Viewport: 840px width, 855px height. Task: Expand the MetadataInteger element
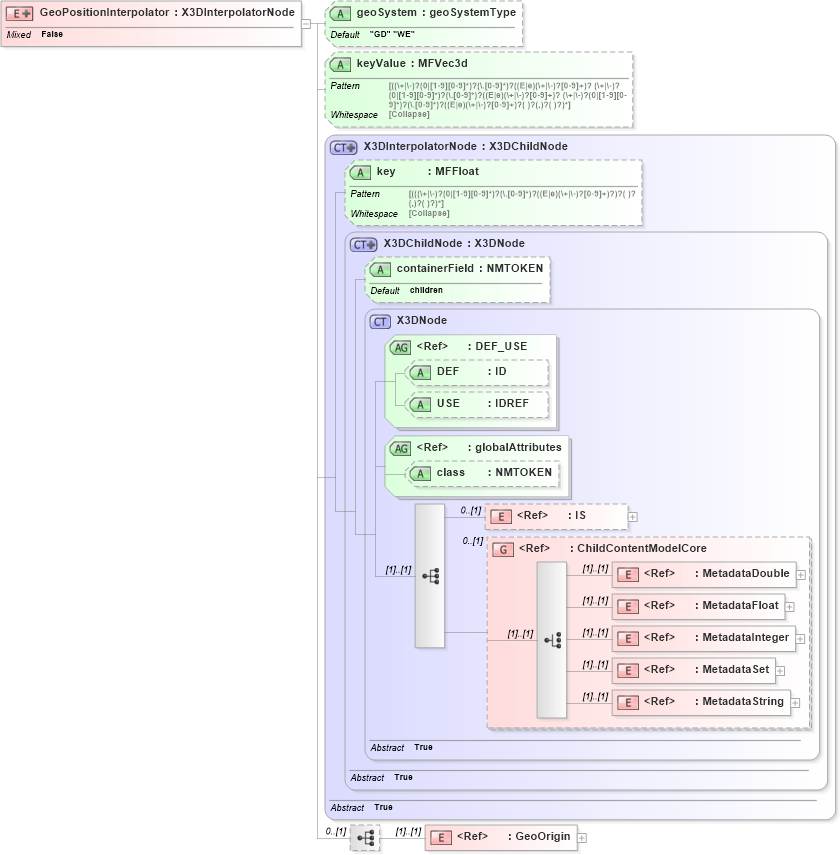(x=800, y=639)
